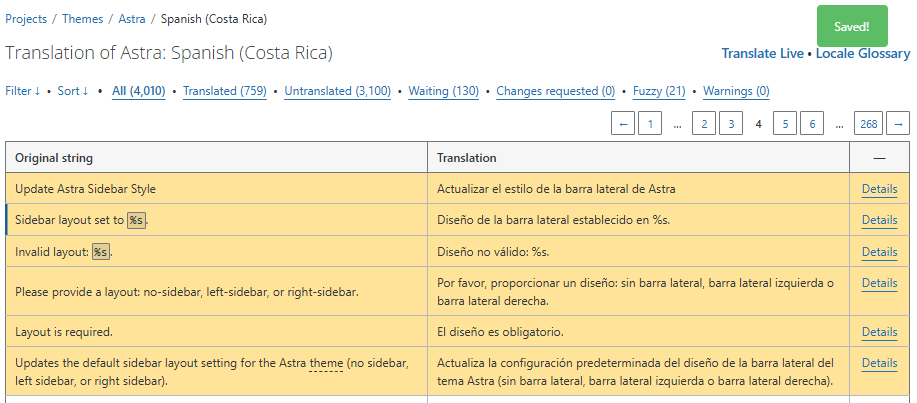This screenshot has height=403, width=917.
Task: Open Details for 'Update Astra Sidebar Style'
Action: click(x=879, y=188)
